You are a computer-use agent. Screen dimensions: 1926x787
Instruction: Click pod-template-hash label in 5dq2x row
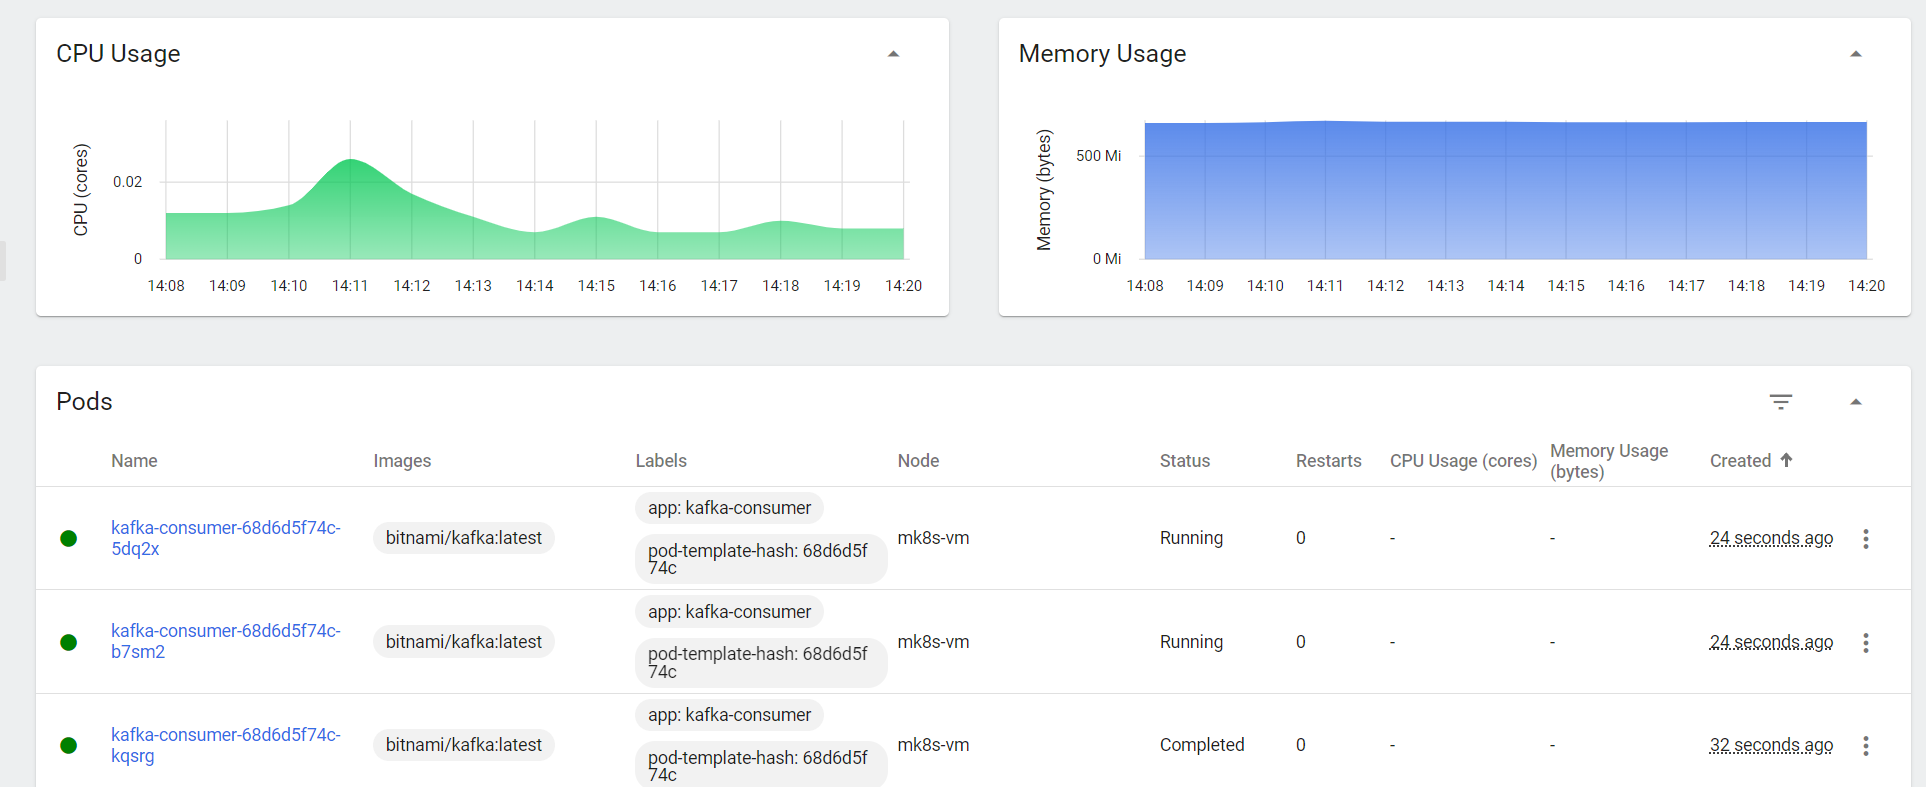click(x=761, y=559)
